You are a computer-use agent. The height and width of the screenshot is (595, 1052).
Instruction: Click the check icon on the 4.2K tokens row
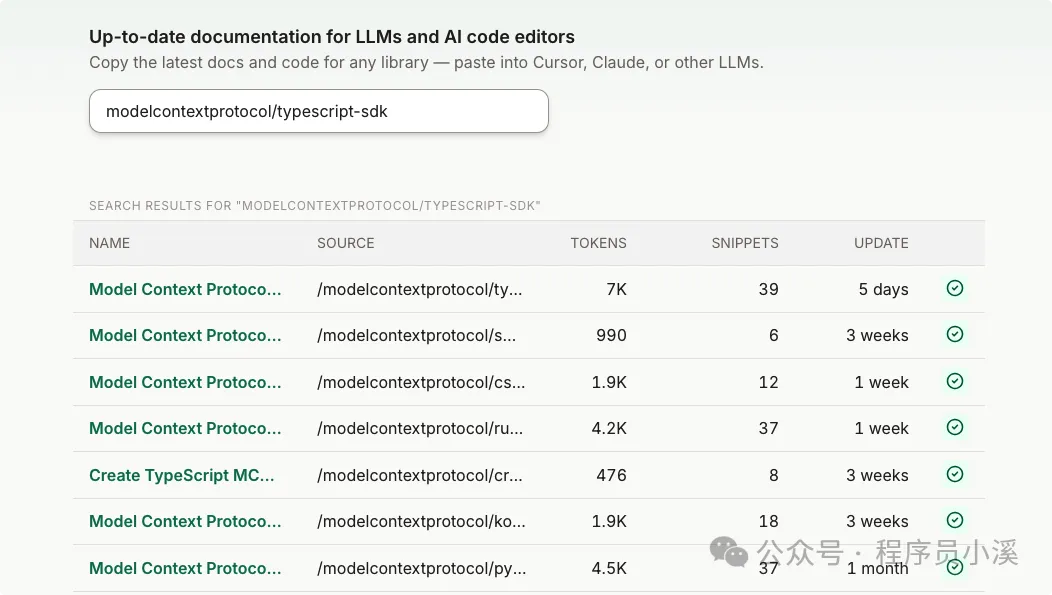pyautogui.click(x=955, y=428)
